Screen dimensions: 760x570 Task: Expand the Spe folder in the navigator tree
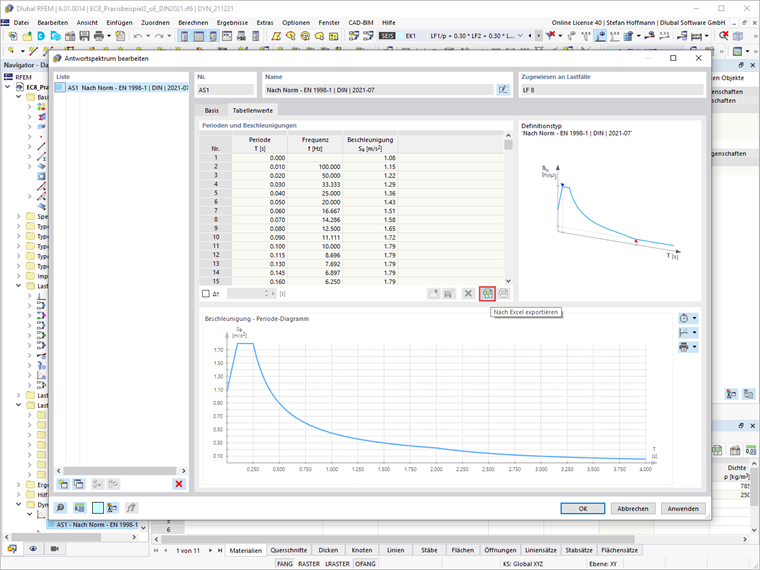point(18,216)
